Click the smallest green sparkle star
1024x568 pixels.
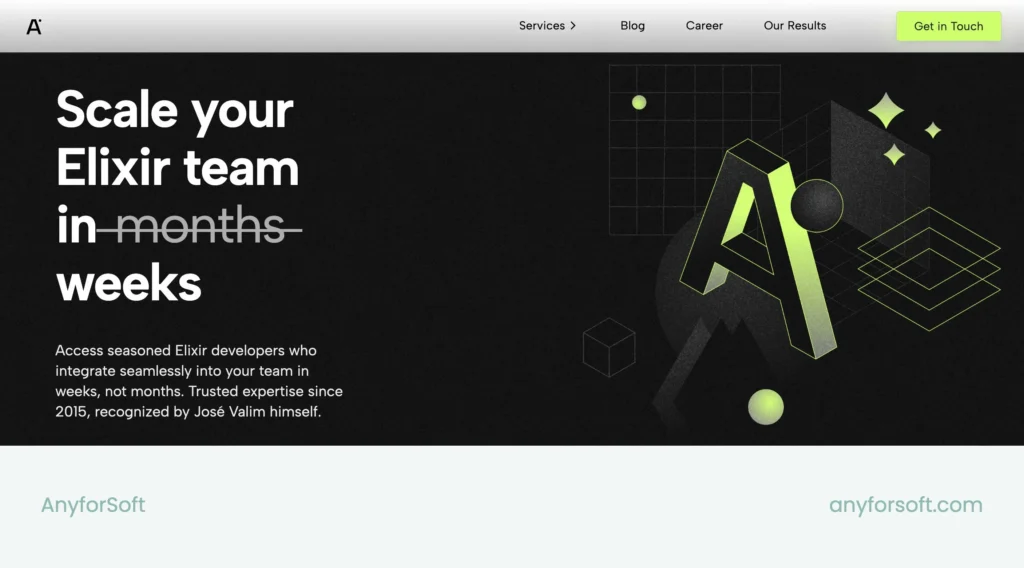933,130
